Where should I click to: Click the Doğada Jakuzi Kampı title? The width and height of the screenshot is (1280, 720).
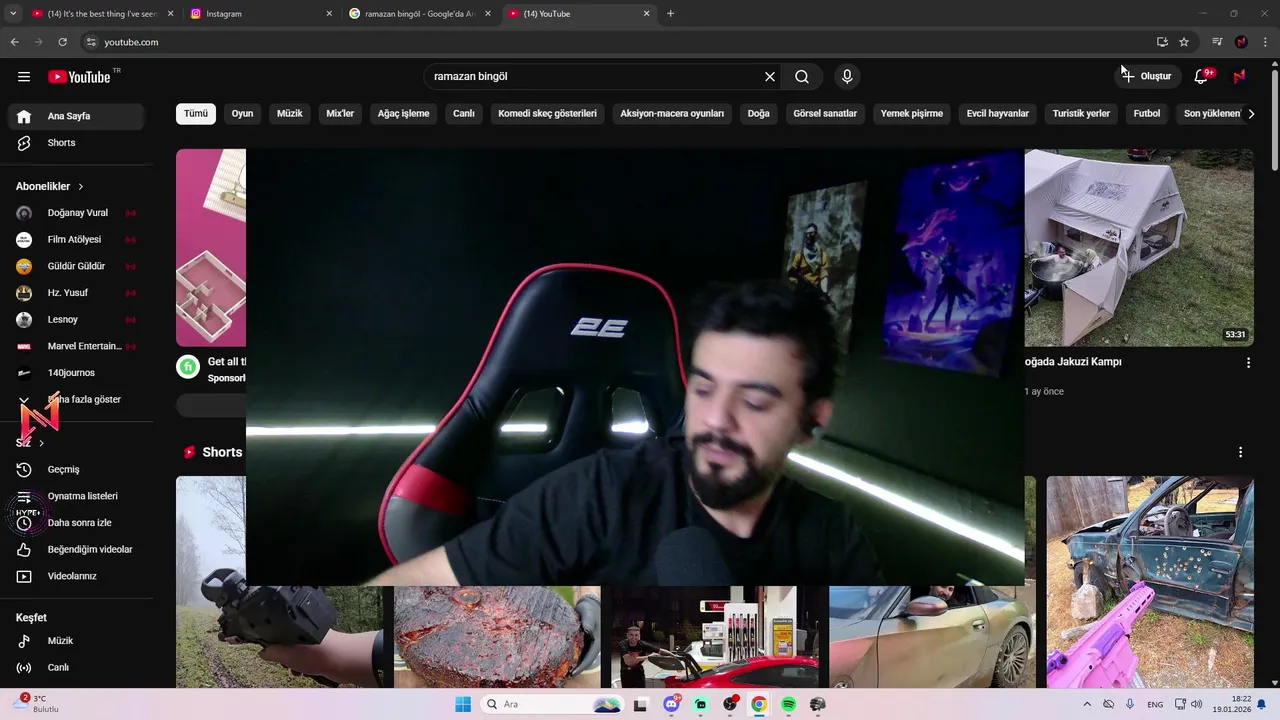(1073, 362)
